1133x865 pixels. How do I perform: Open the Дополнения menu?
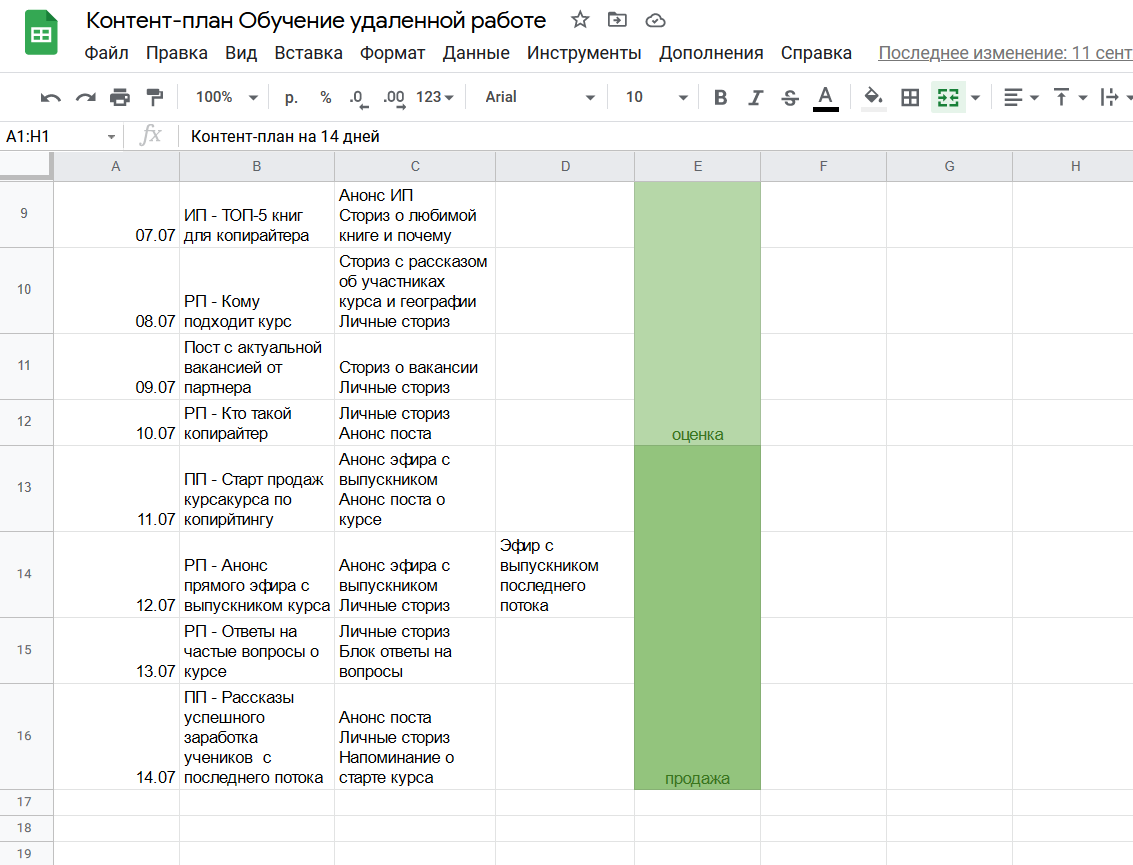pos(711,53)
